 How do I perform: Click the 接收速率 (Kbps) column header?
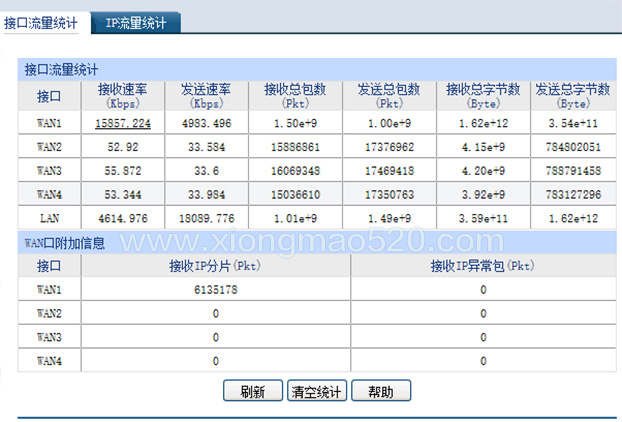click(x=123, y=96)
